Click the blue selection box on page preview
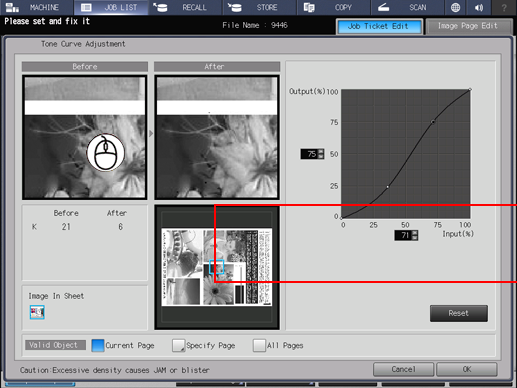The height and width of the screenshot is (388, 517). click(x=217, y=267)
